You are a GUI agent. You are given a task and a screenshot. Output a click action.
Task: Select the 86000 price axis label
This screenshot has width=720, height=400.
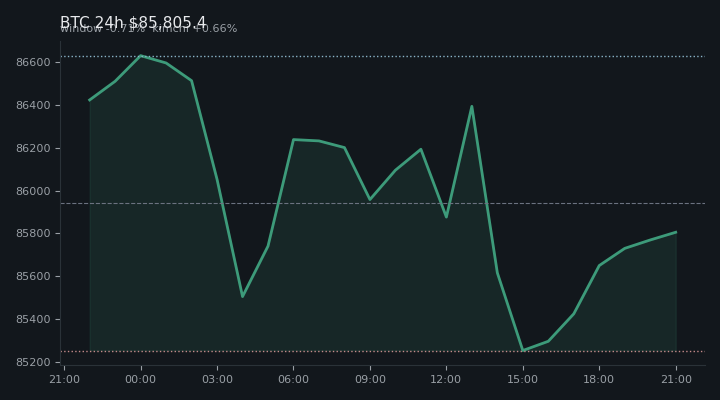pyautogui.click(x=33, y=191)
